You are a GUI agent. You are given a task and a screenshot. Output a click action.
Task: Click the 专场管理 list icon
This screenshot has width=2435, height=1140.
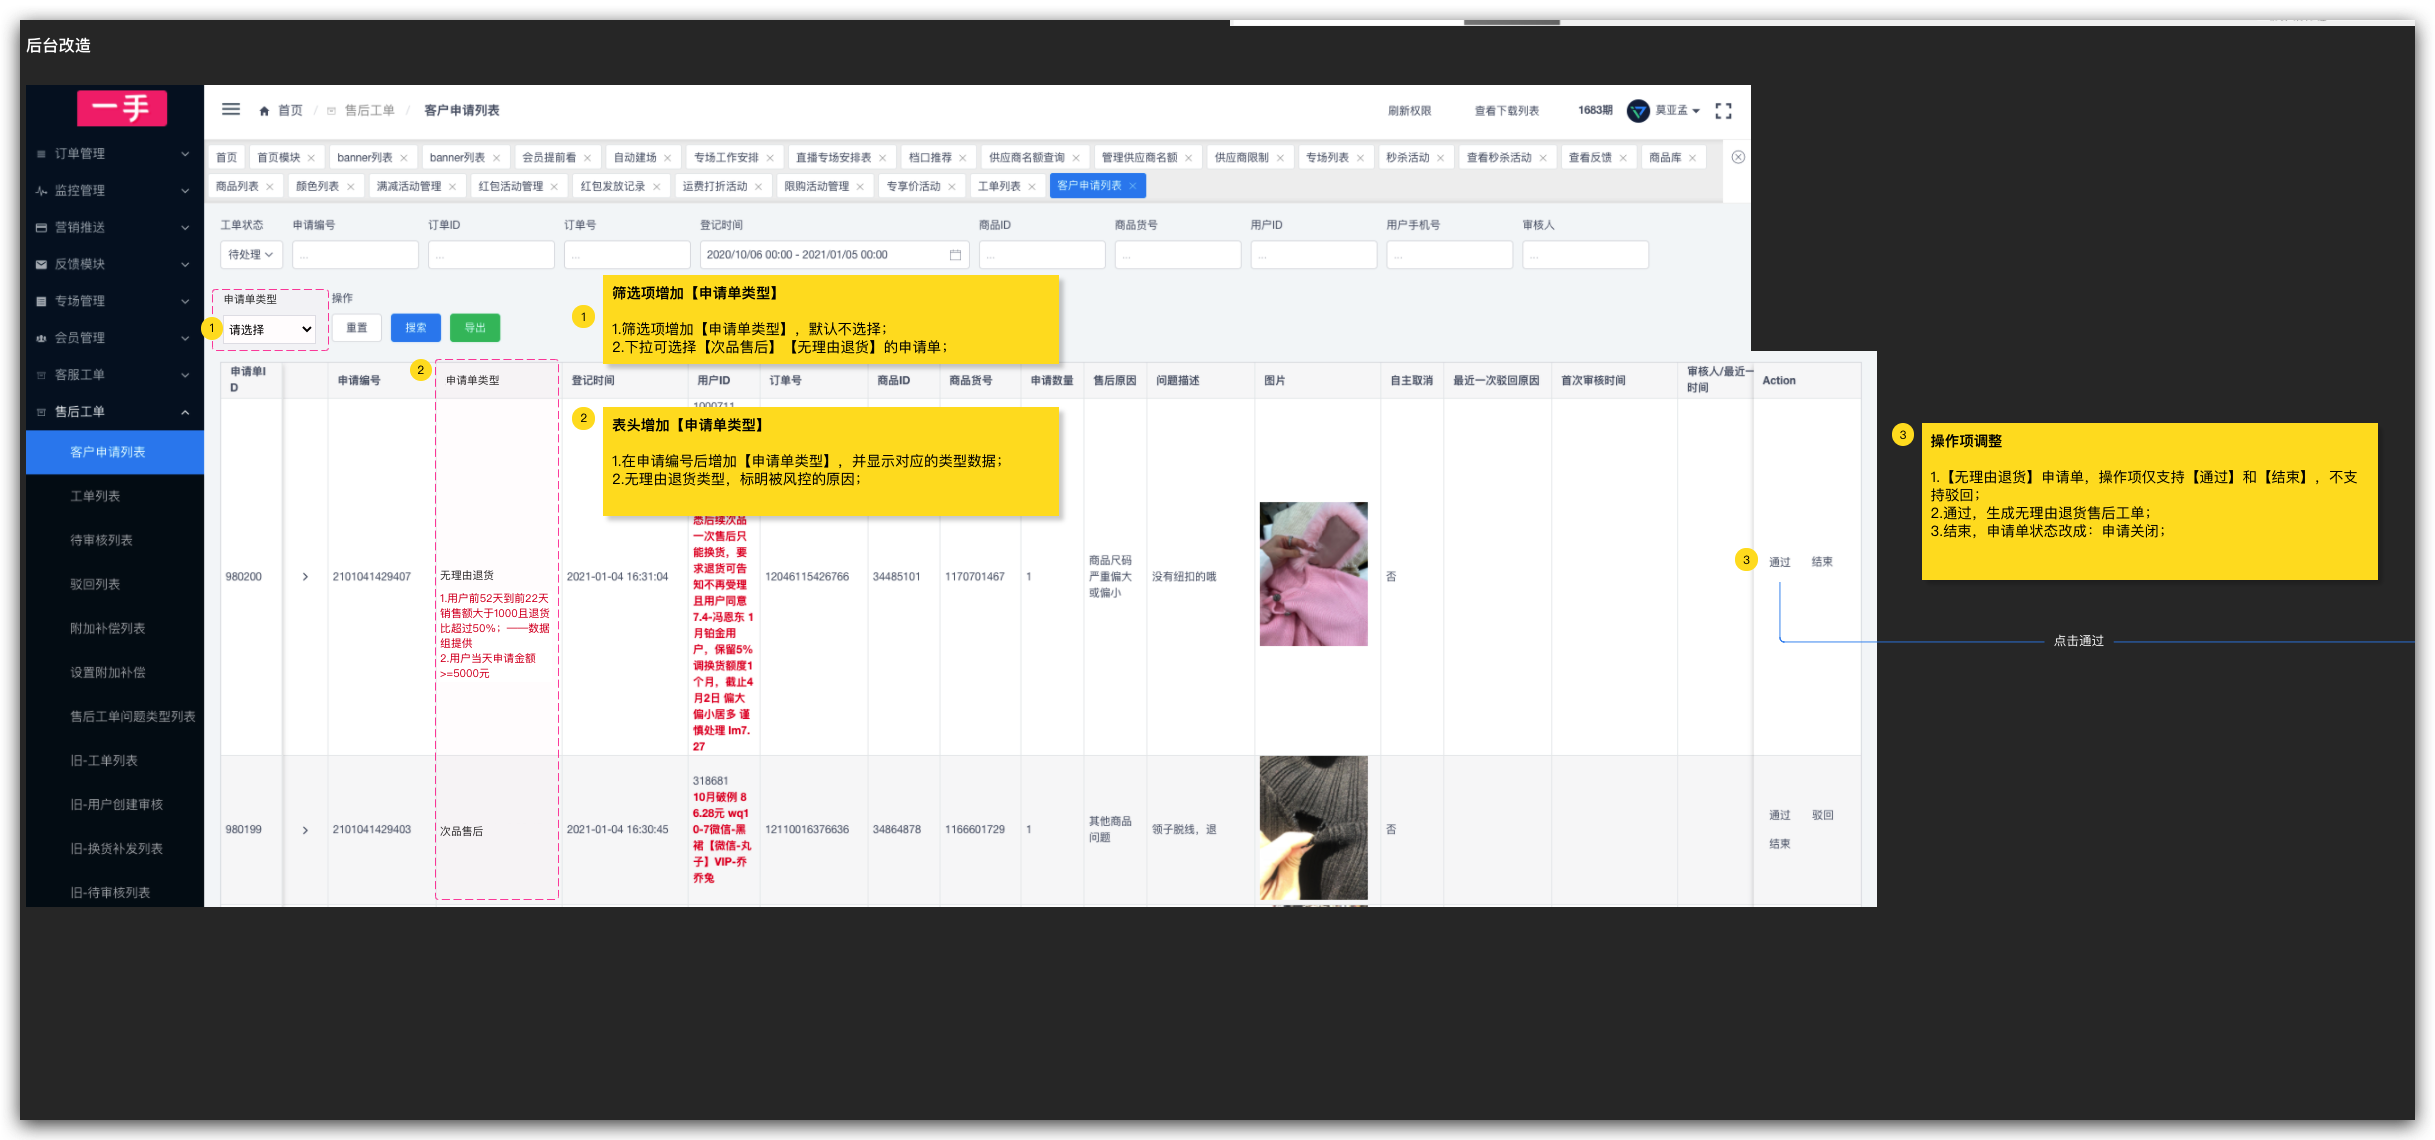tap(41, 301)
